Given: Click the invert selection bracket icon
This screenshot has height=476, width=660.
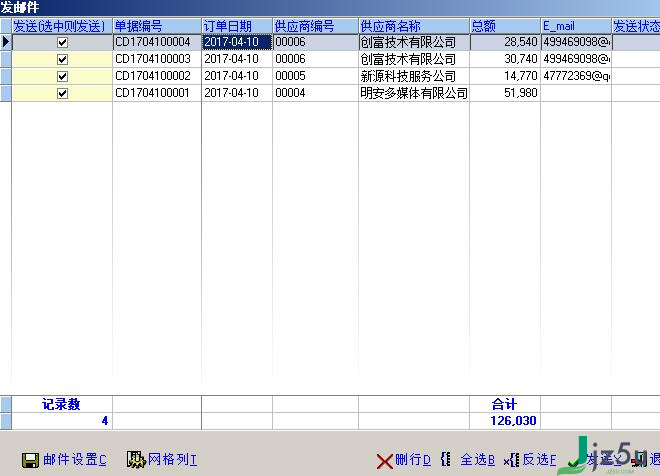Looking at the screenshot, I should (511, 460).
